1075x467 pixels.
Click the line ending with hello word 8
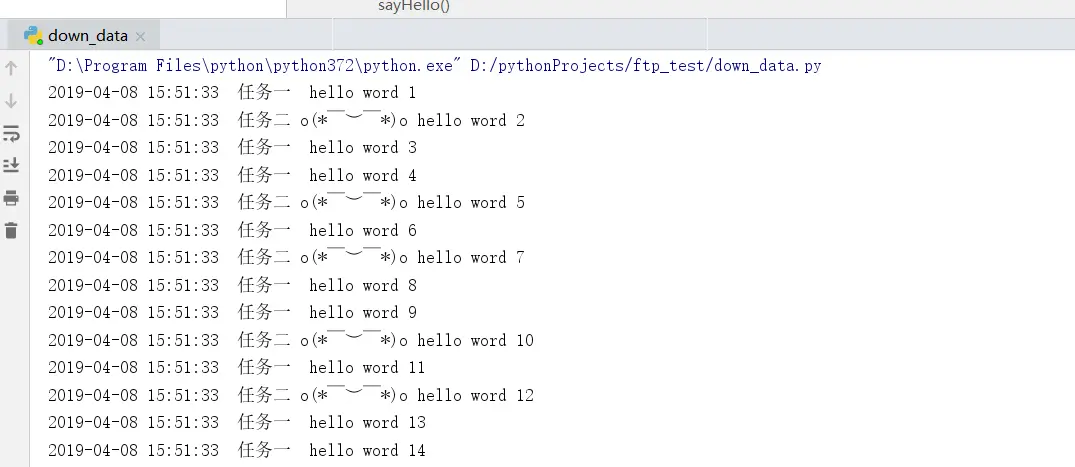point(232,285)
